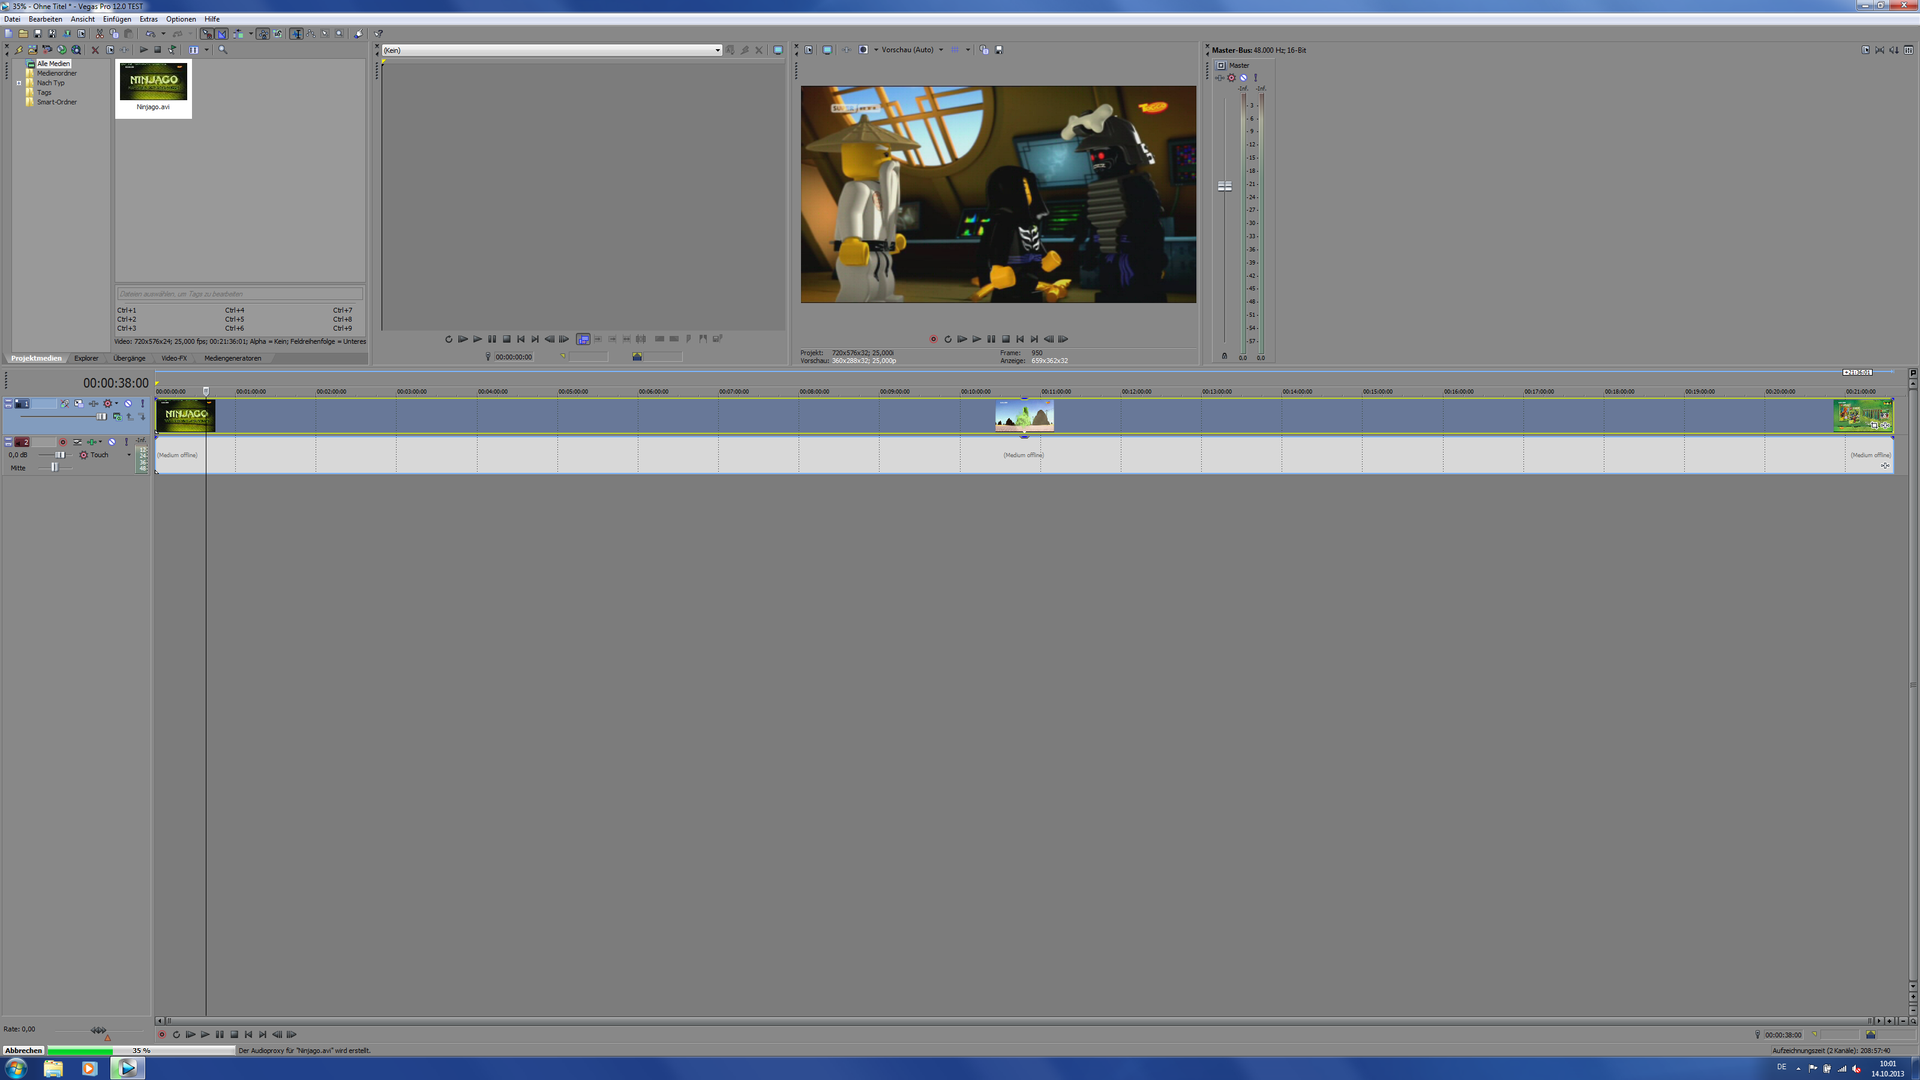The width and height of the screenshot is (1920, 1080).
Task: Expand the Nach Typ folder tree
Action: click(19, 83)
